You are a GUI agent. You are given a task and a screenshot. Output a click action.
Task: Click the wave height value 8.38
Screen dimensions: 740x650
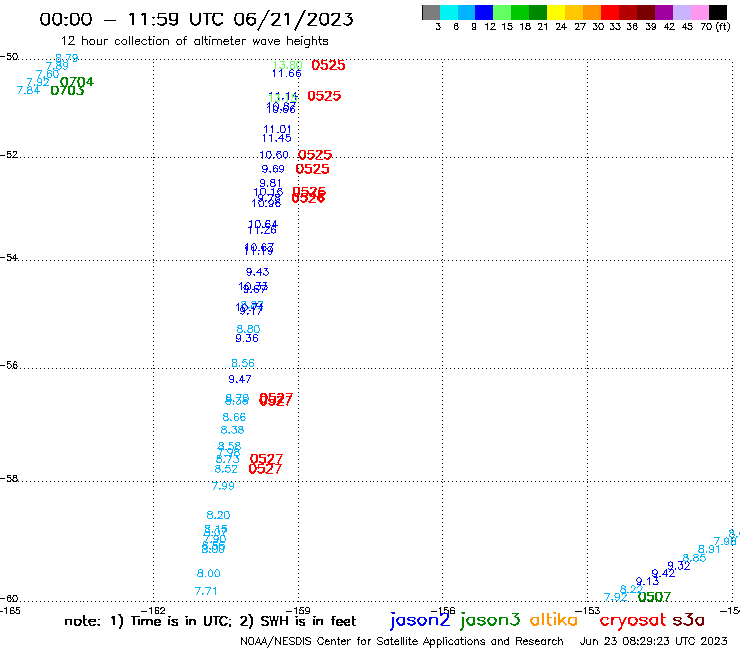(232, 430)
